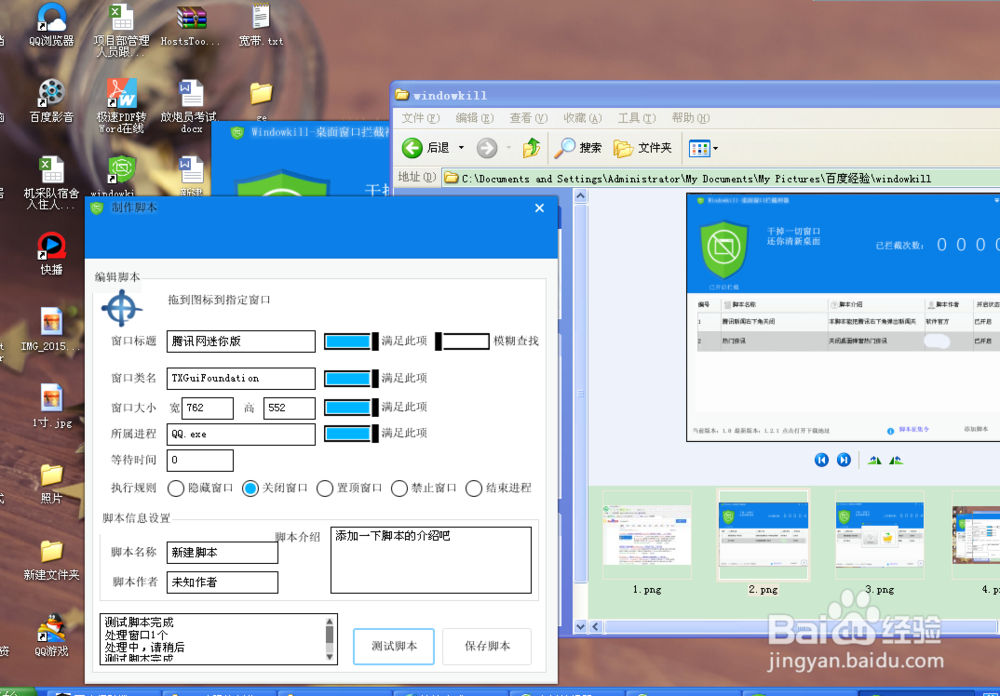Go up one folder level in explorer

531,148
